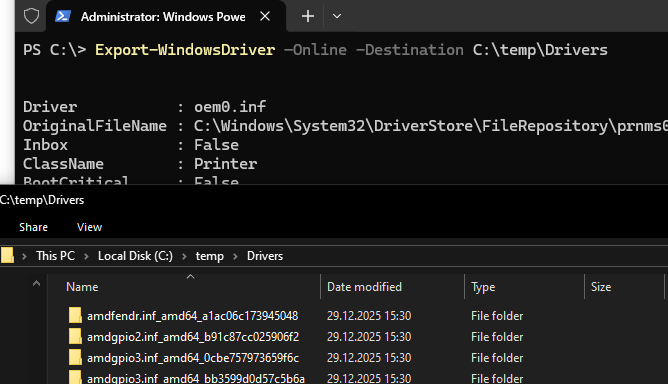Click the PowerShell icon on the terminal tab
Image resolution: width=668 pixels, height=384 pixels.
(x=63, y=16)
